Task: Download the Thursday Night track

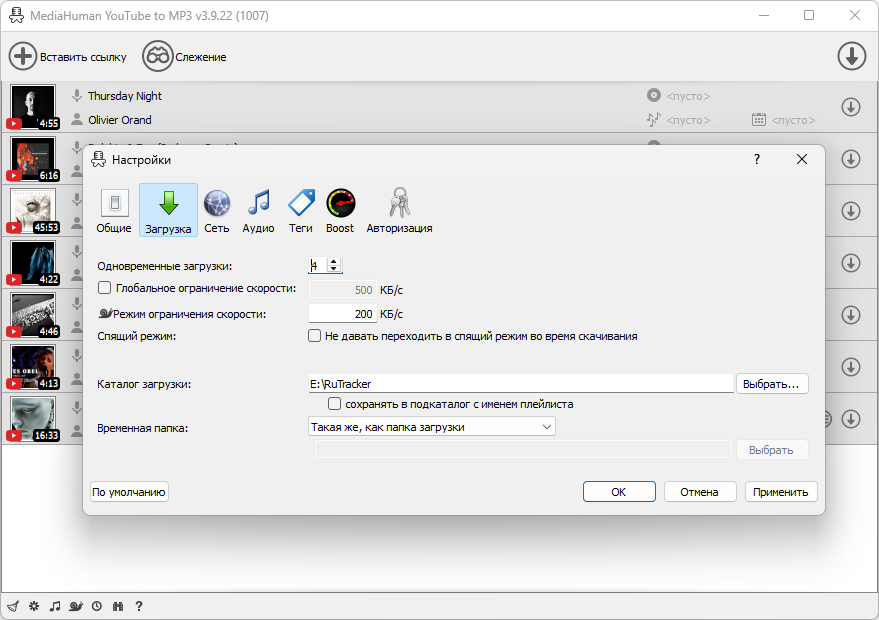Action: click(x=850, y=107)
